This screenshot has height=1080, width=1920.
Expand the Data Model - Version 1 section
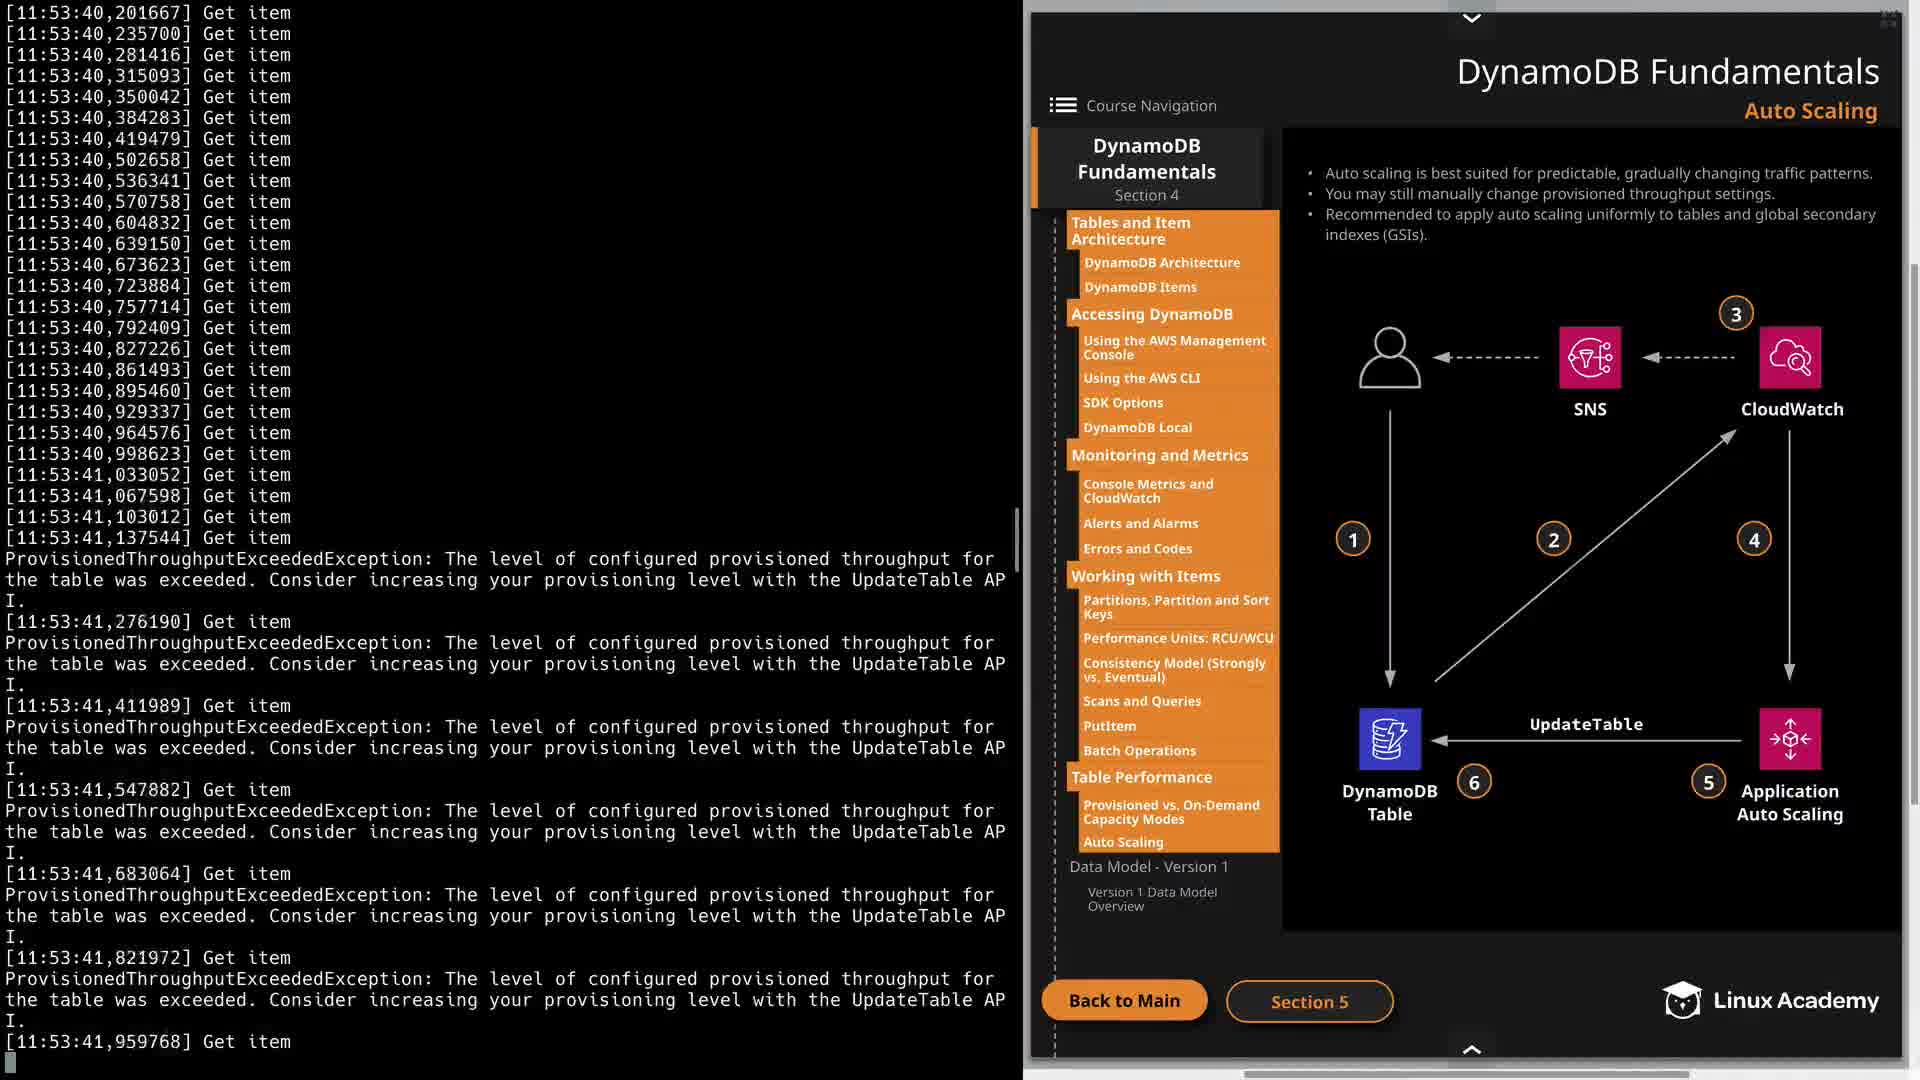(1148, 867)
